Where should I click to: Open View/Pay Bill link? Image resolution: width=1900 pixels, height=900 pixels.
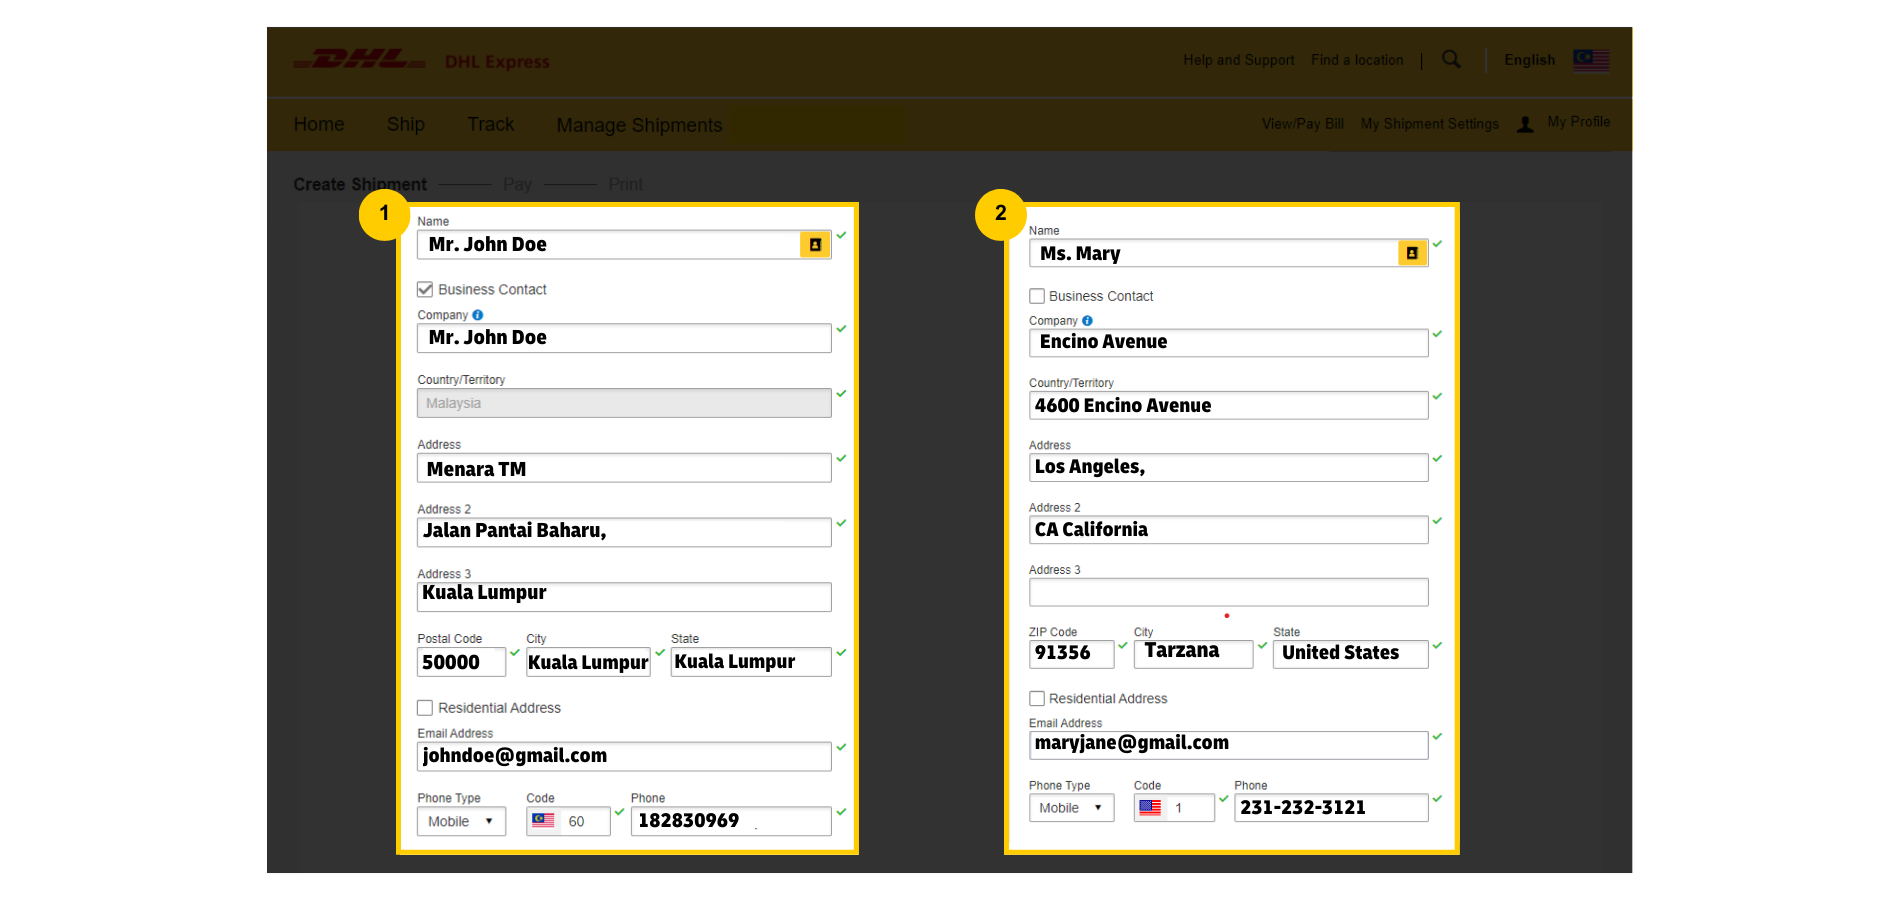tap(1303, 124)
